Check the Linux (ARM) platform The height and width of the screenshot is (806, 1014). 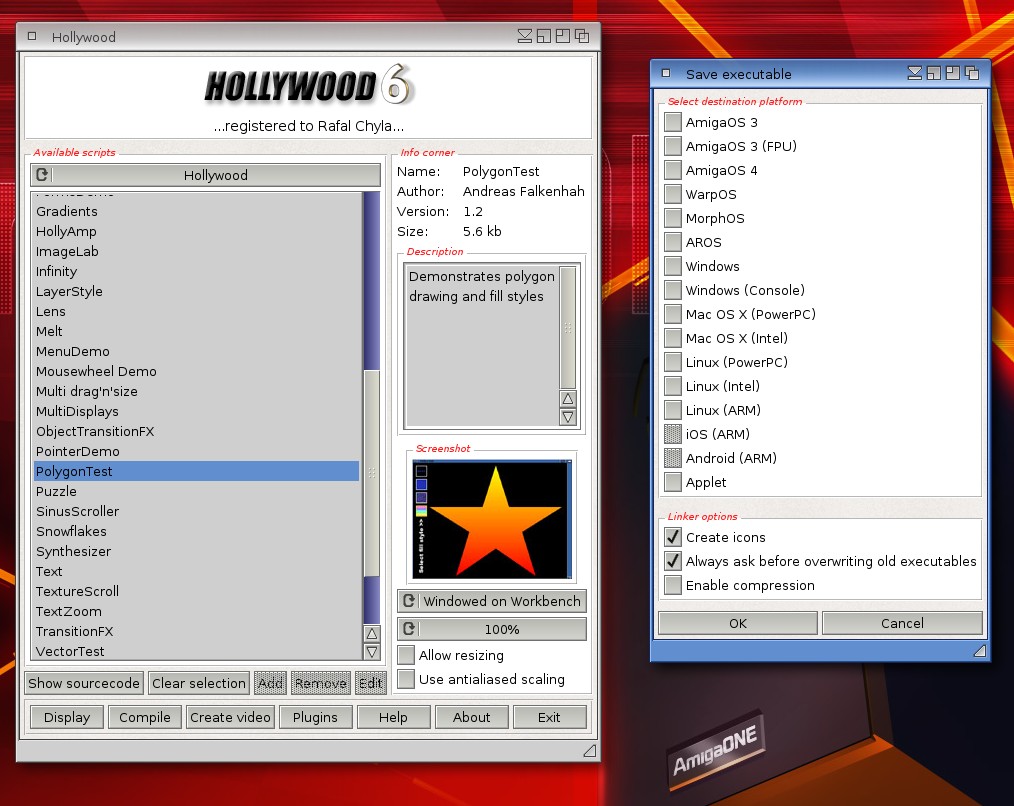point(673,410)
